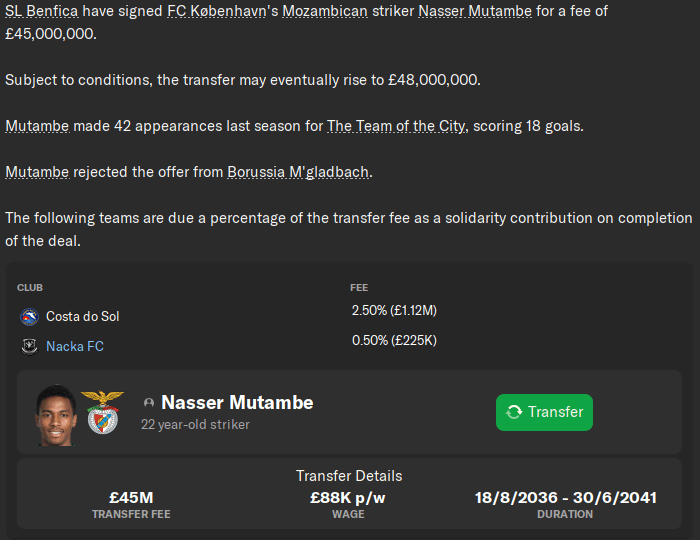Click the green arrows icon on Transfer button

pyautogui.click(x=514, y=412)
